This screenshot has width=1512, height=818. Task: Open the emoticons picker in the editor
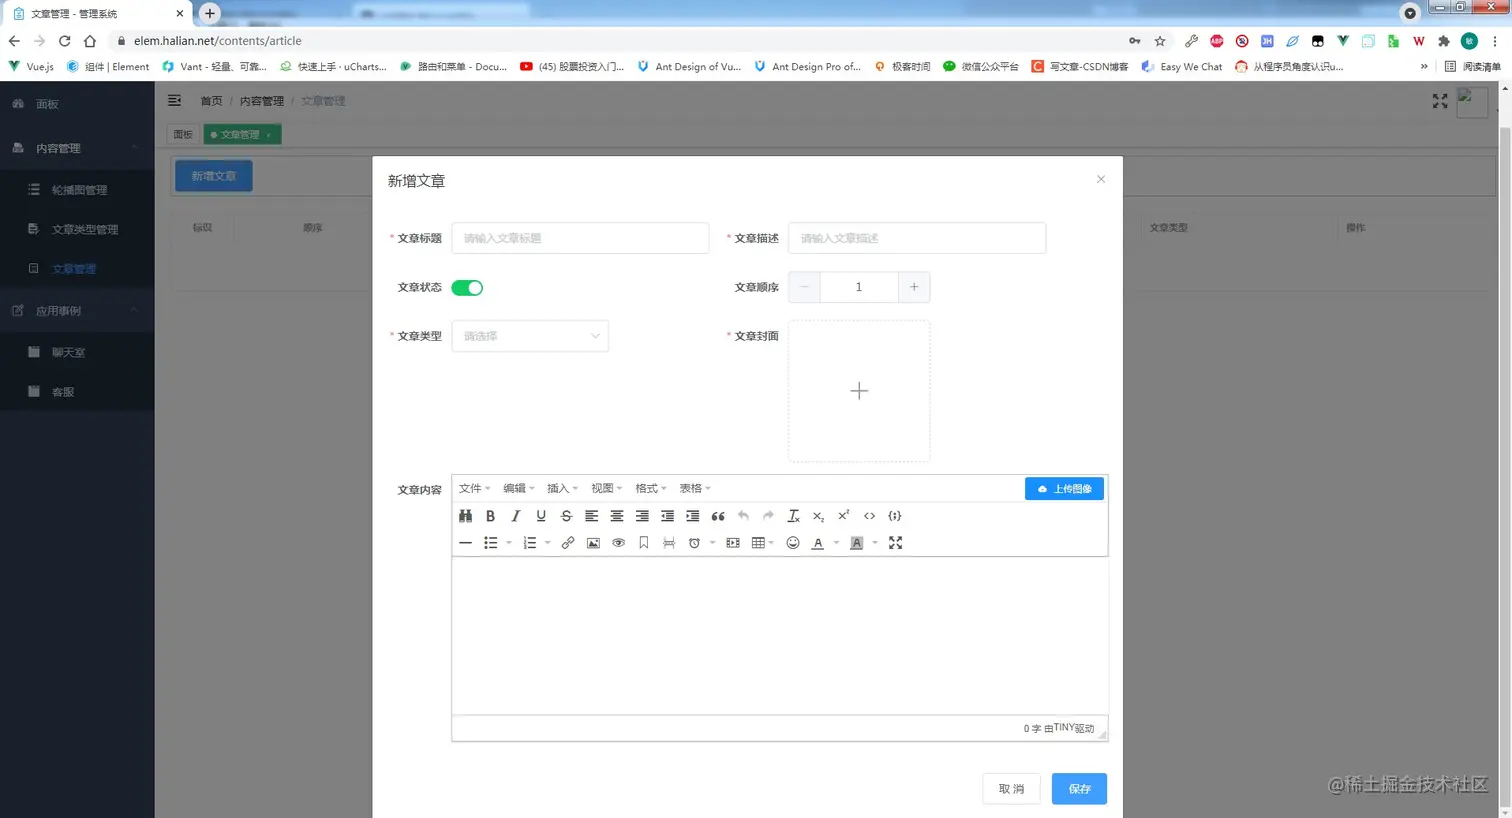coord(793,543)
